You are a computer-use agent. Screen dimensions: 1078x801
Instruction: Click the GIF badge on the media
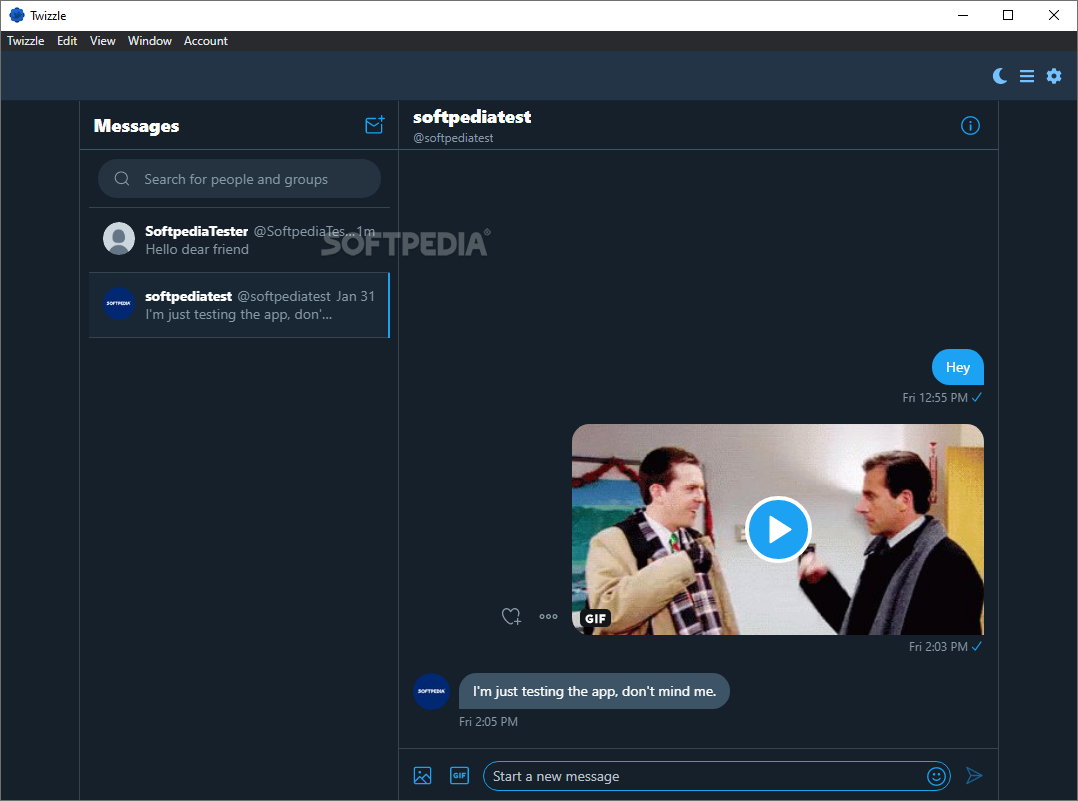[x=595, y=618]
